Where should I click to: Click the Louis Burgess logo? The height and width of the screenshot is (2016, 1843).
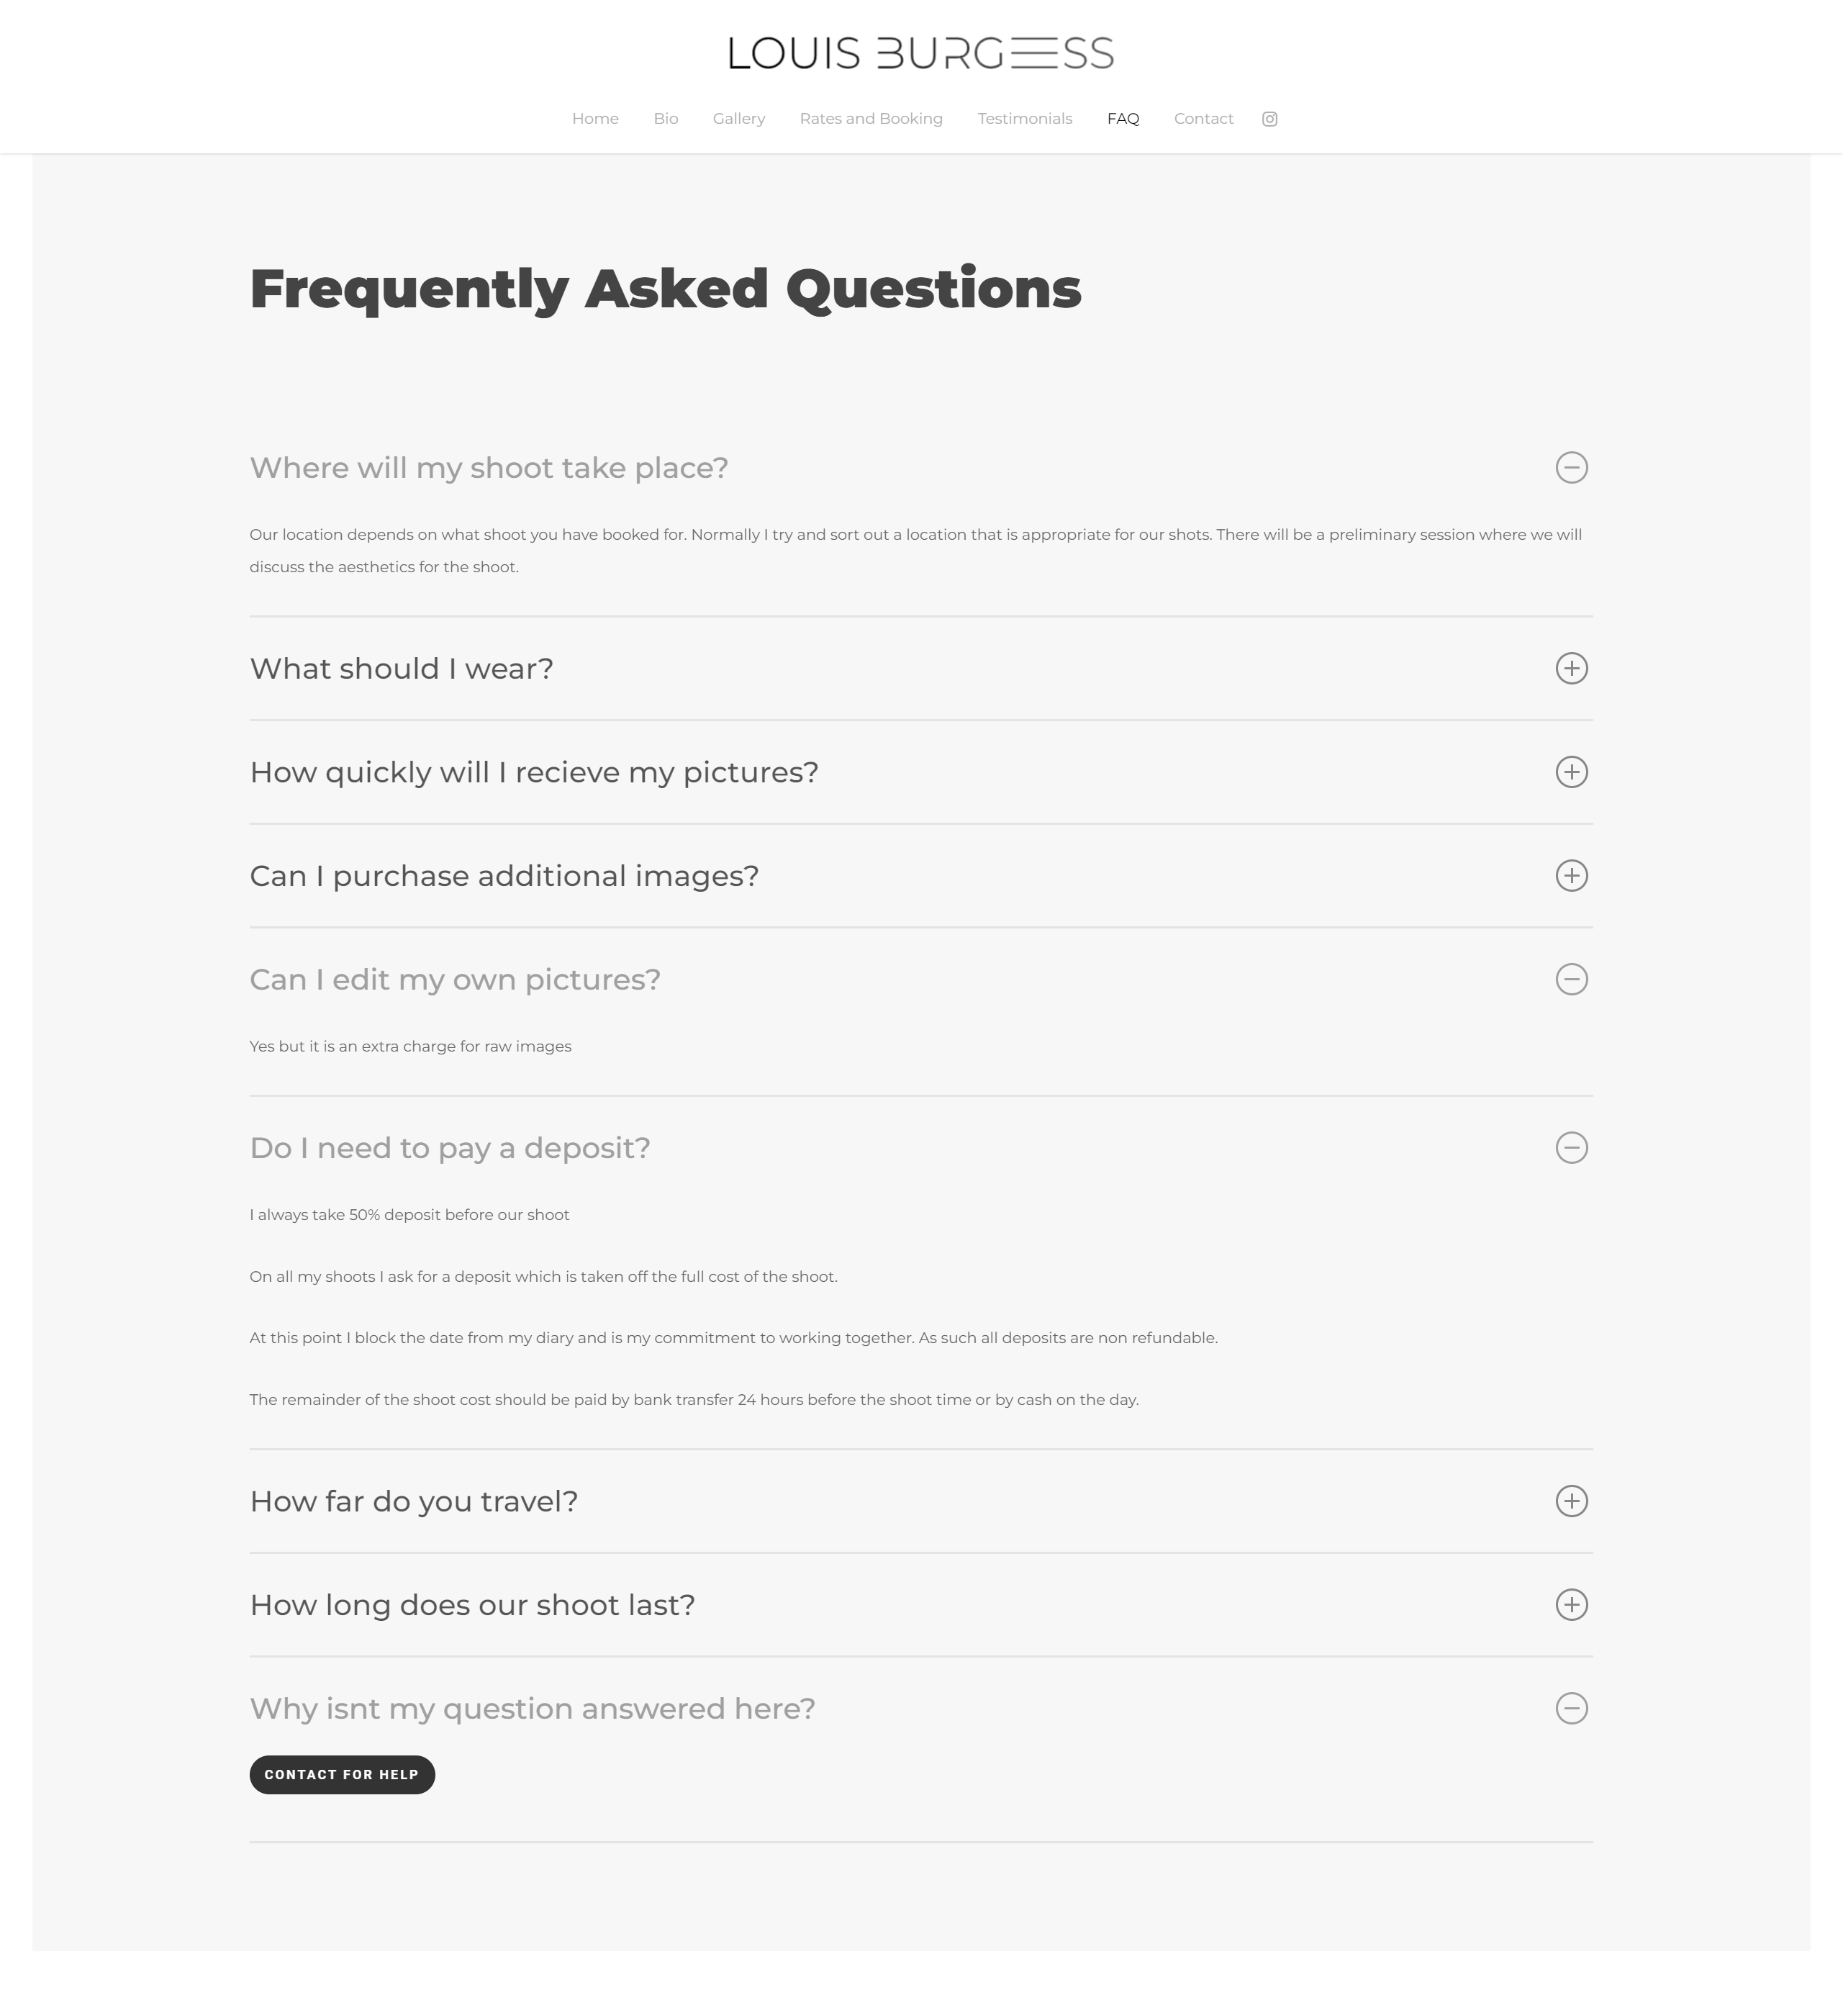point(921,53)
